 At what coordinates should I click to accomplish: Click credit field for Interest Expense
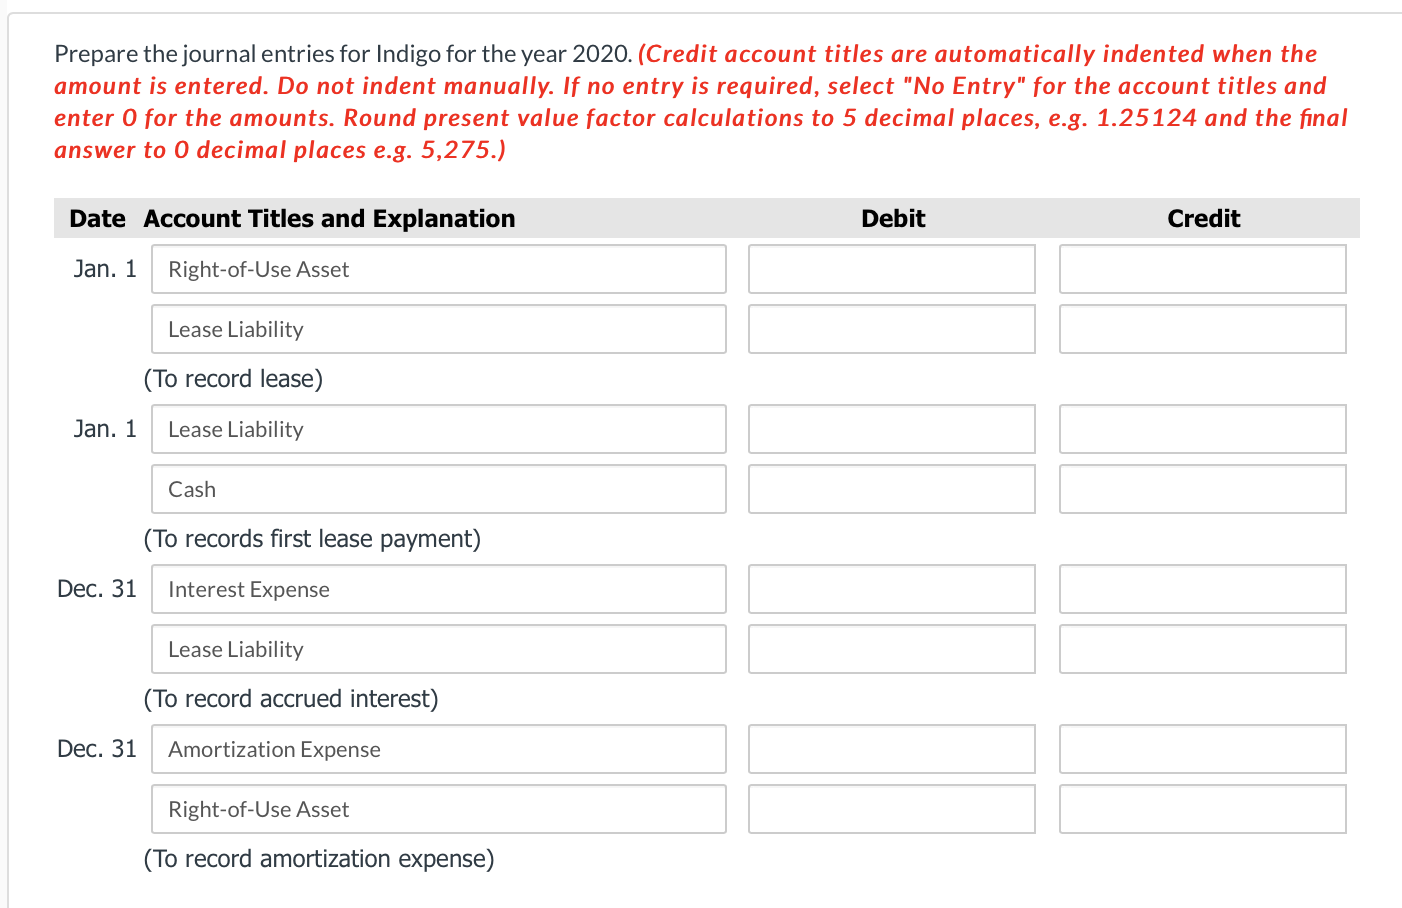(1203, 589)
